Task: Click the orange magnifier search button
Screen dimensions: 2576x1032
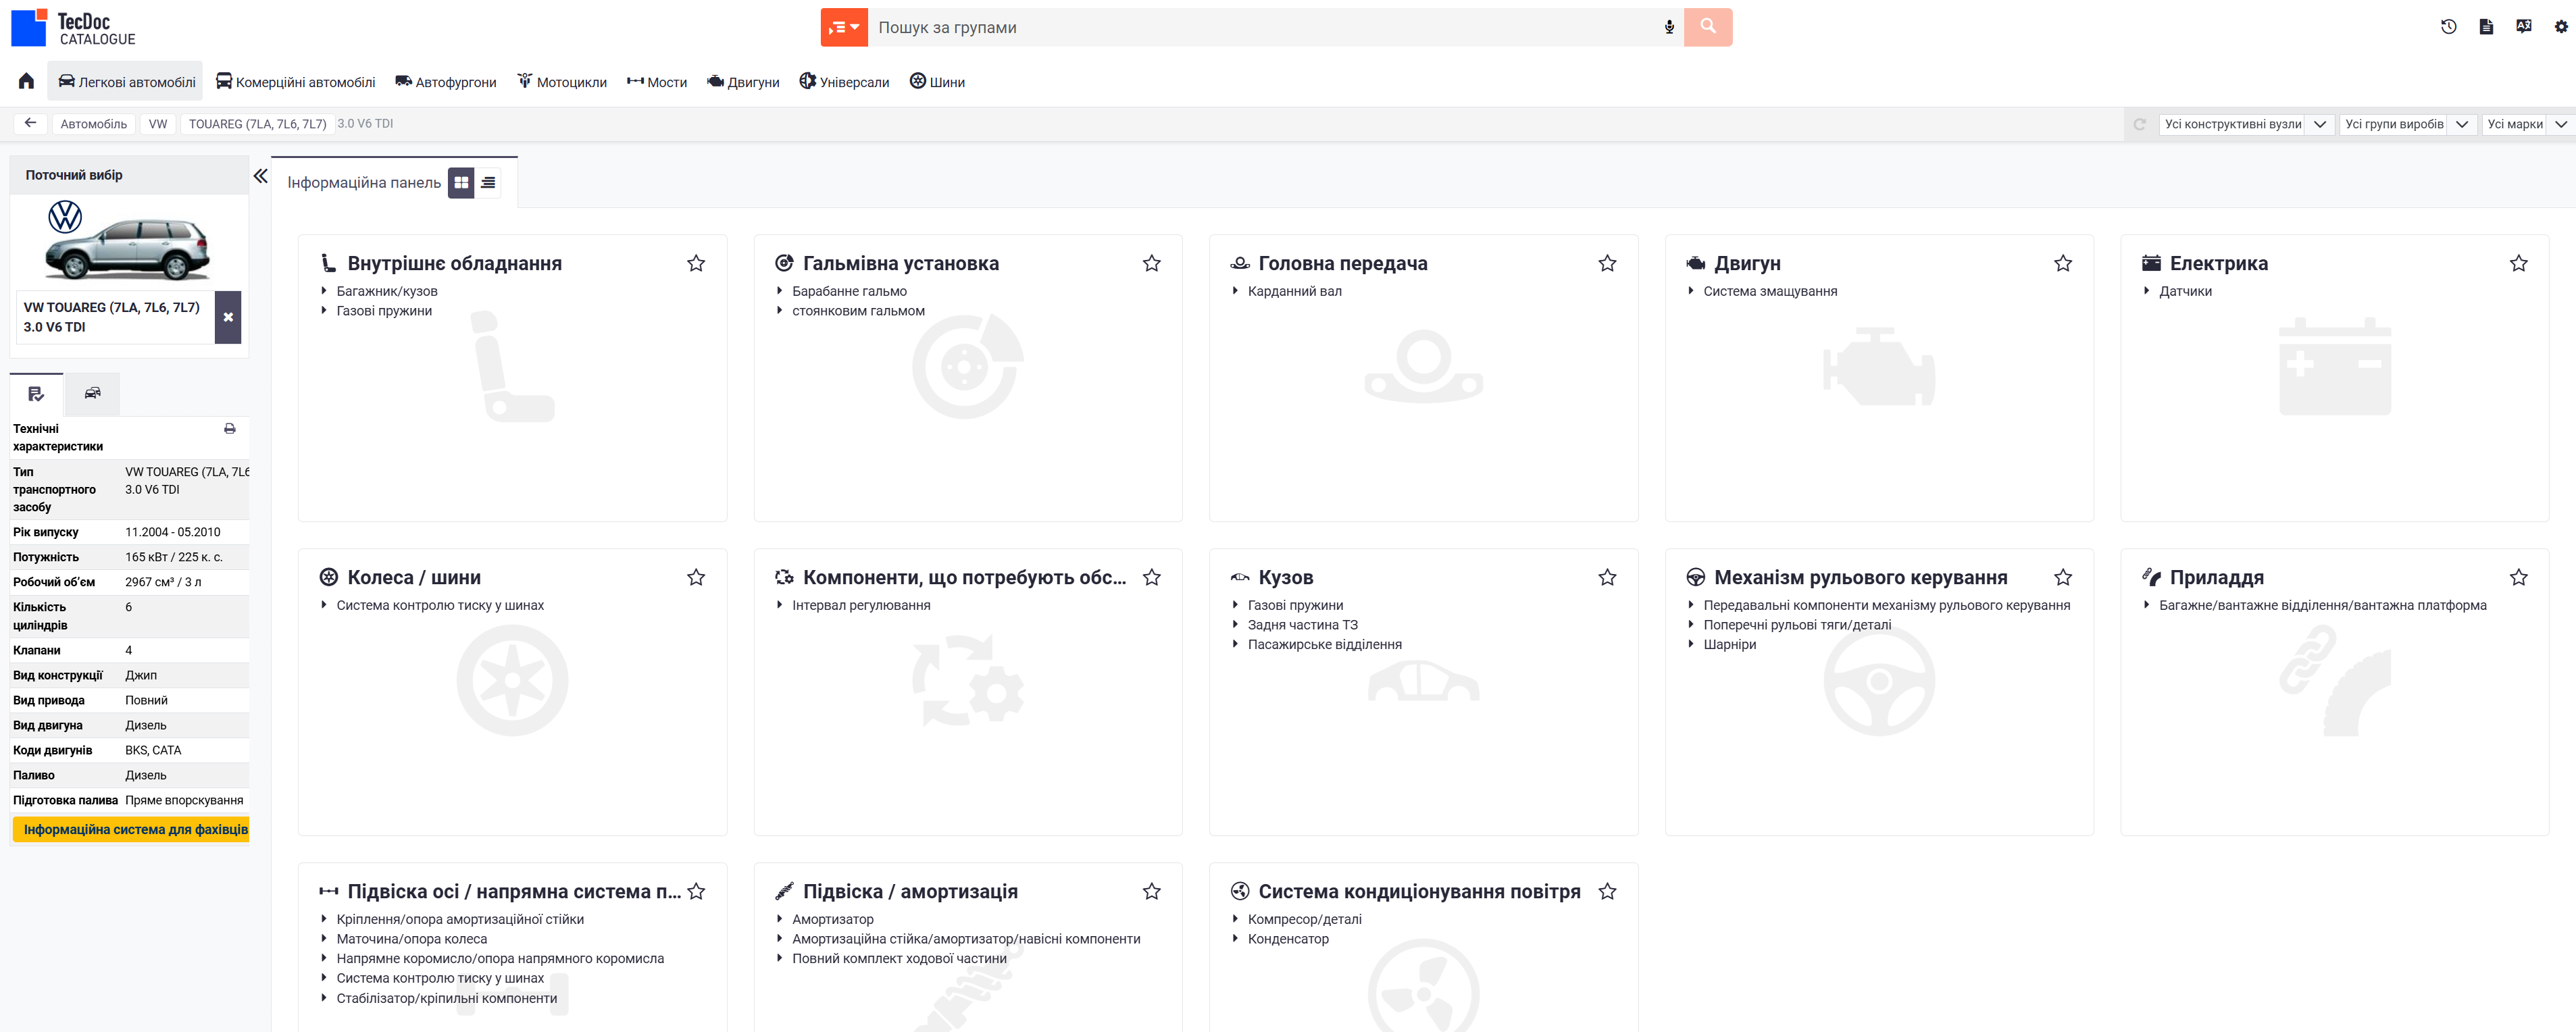Action: click(x=1708, y=27)
